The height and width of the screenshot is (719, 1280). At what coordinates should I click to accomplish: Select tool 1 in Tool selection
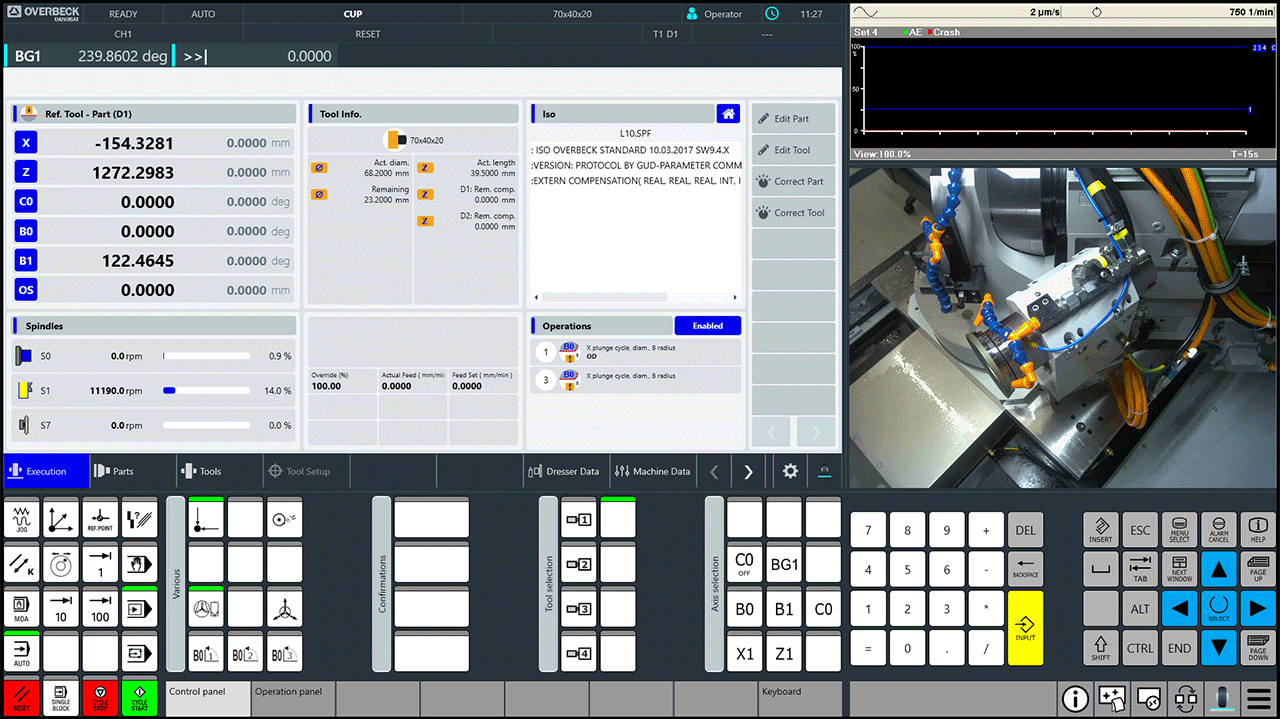(579, 519)
